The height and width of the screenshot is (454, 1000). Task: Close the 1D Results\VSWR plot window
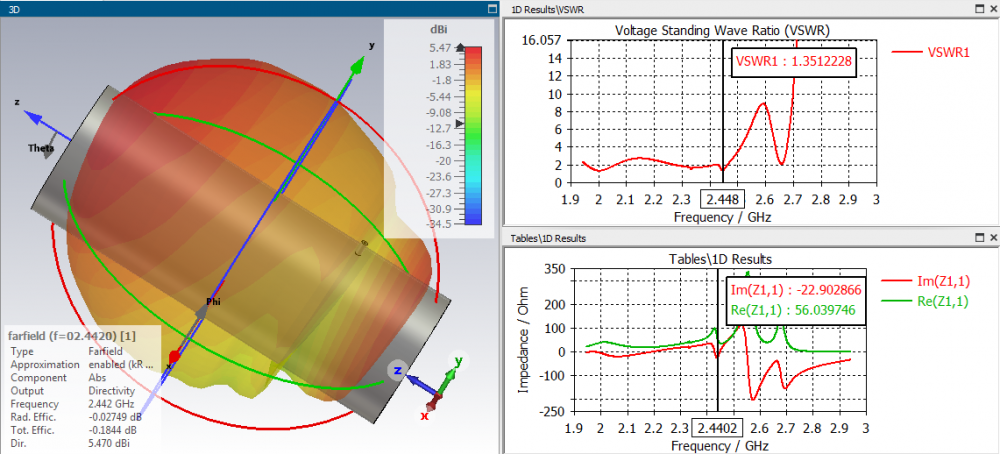coord(994,9)
